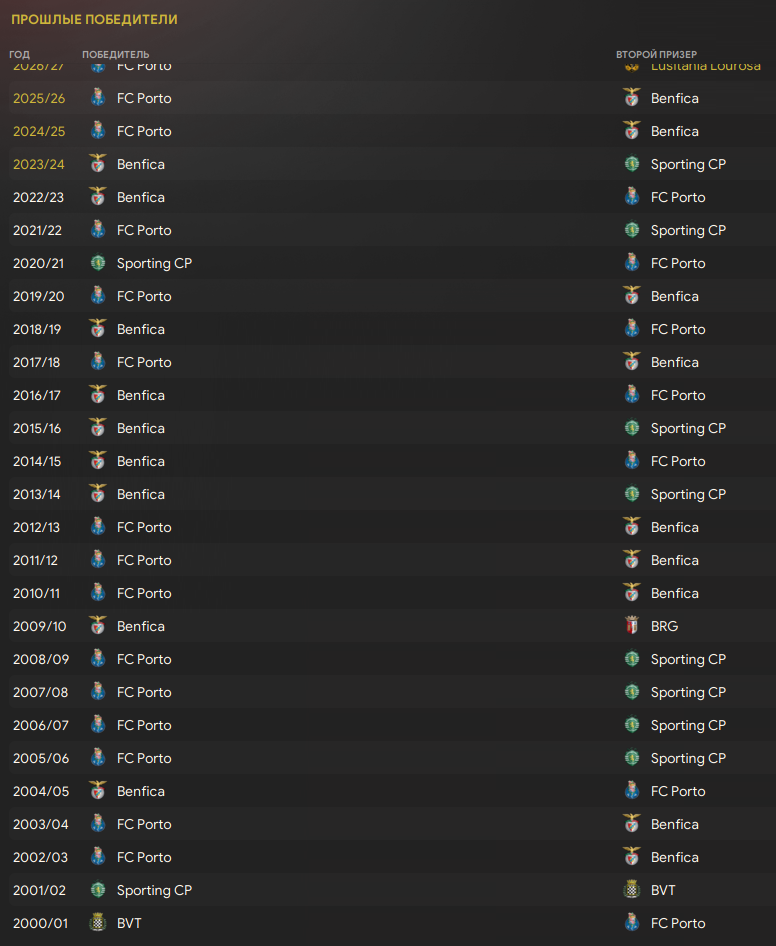Open BVT winner link for 2000/01
The image size is (776, 946).
pyautogui.click(x=129, y=922)
